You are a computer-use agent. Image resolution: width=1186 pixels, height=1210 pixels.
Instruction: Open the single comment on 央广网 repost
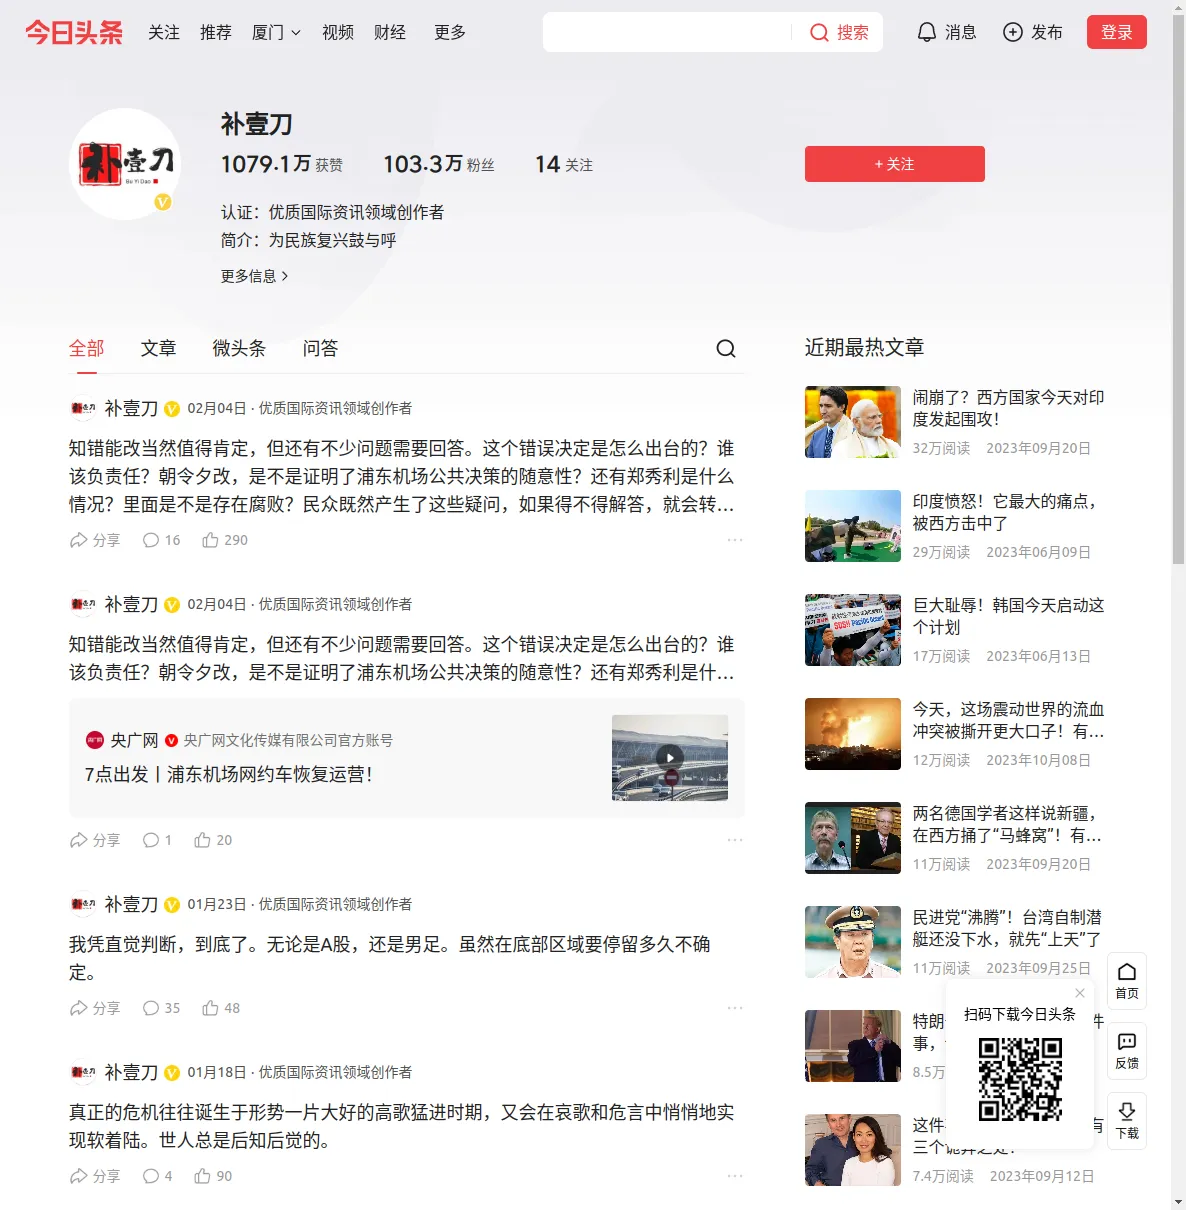(158, 840)
